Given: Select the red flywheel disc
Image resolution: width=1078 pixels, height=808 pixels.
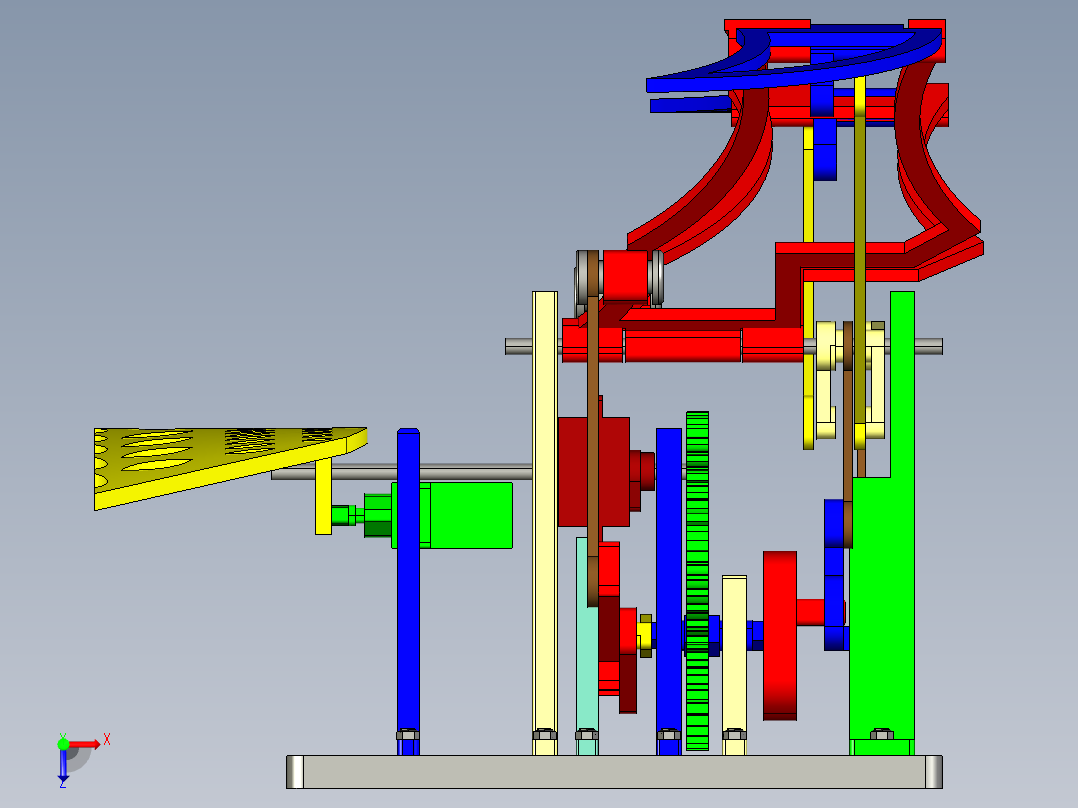Looking at the screenshot, I should (780, 635).
